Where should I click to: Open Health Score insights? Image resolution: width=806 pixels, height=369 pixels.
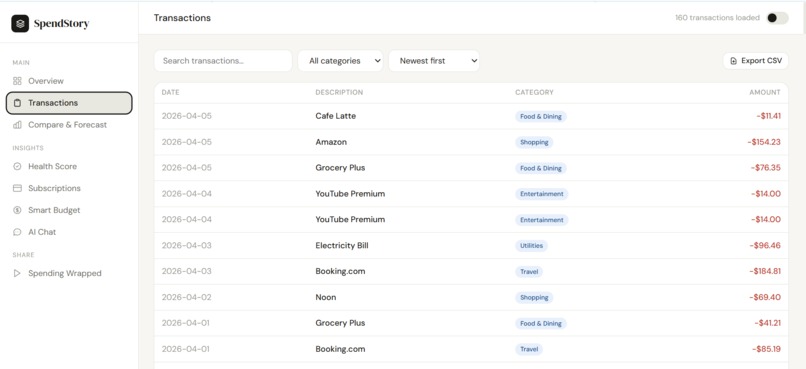(x=69, y=167)
